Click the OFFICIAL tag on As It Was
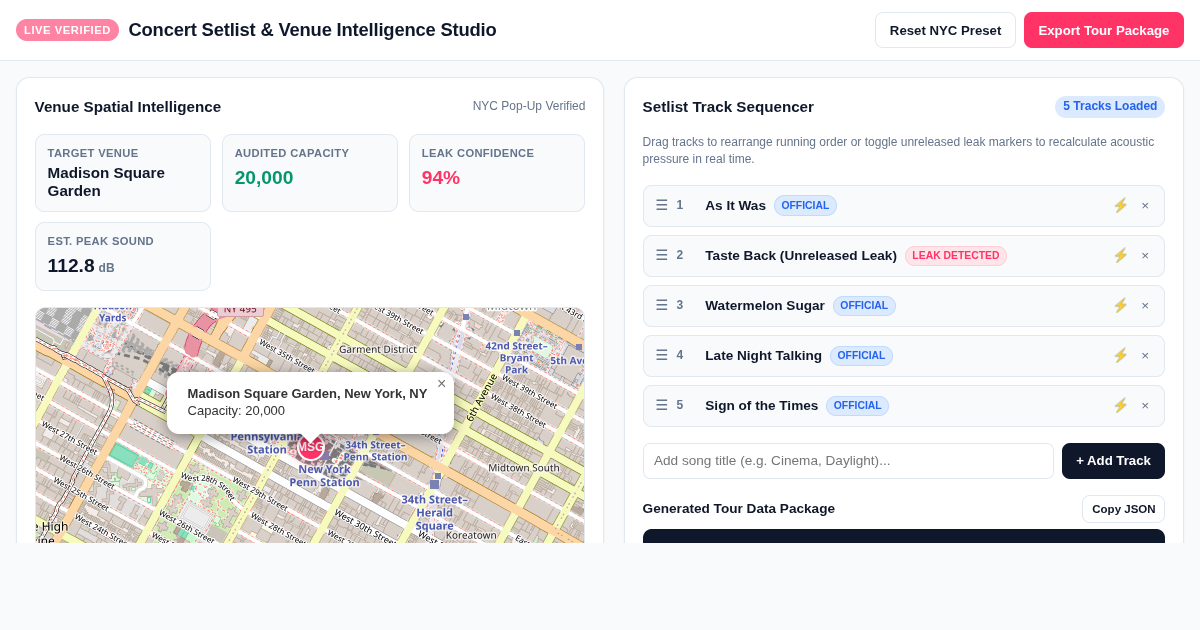 [805, 206]
